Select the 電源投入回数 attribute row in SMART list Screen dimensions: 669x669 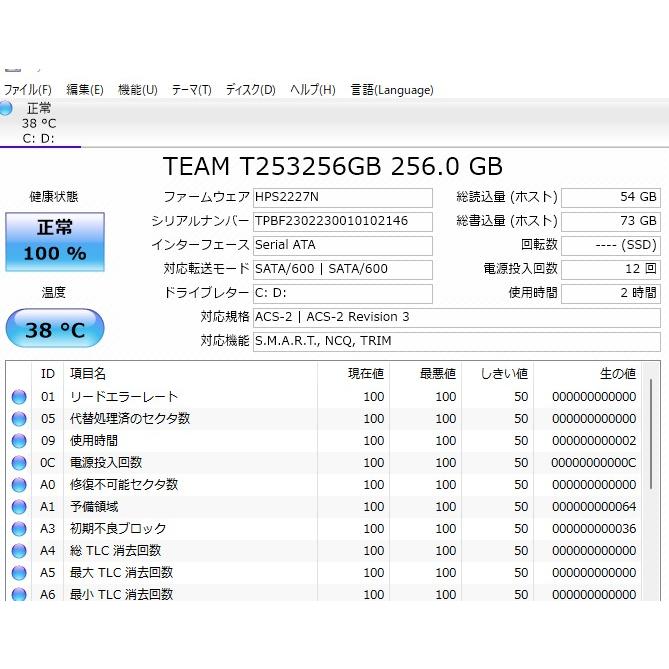(x=324, y=463)
